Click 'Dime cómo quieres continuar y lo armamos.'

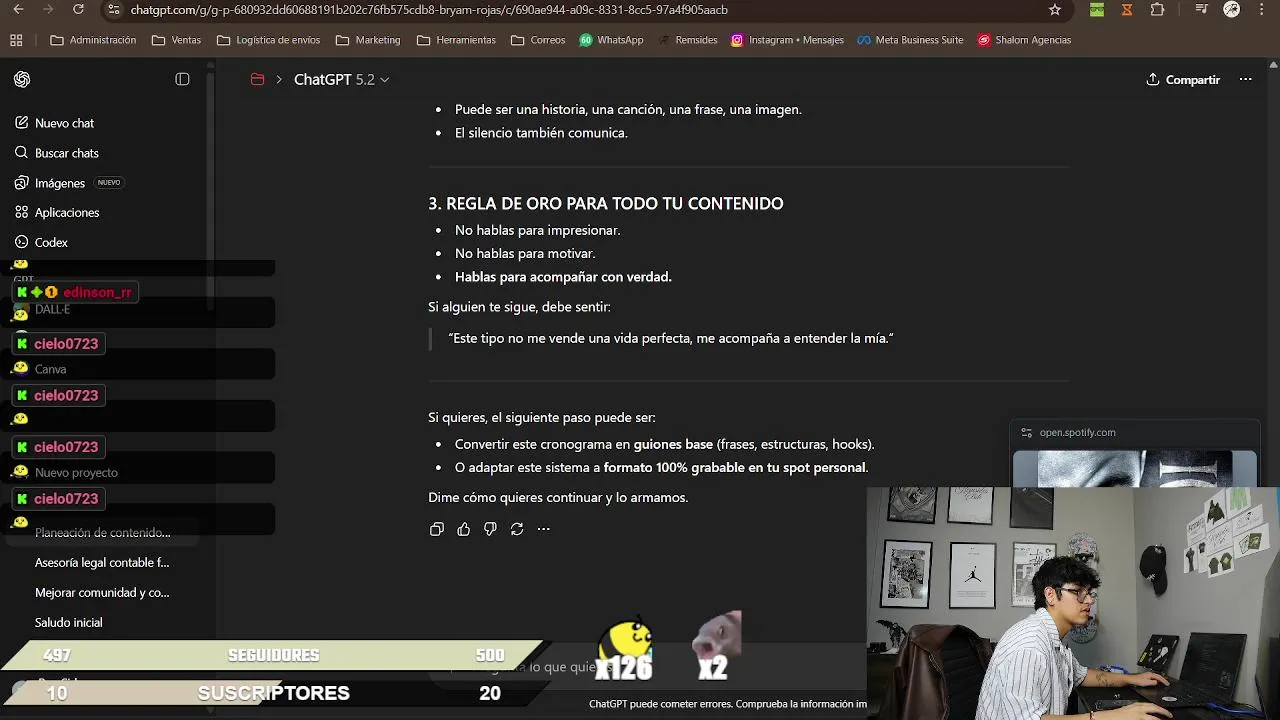(558, 497)
